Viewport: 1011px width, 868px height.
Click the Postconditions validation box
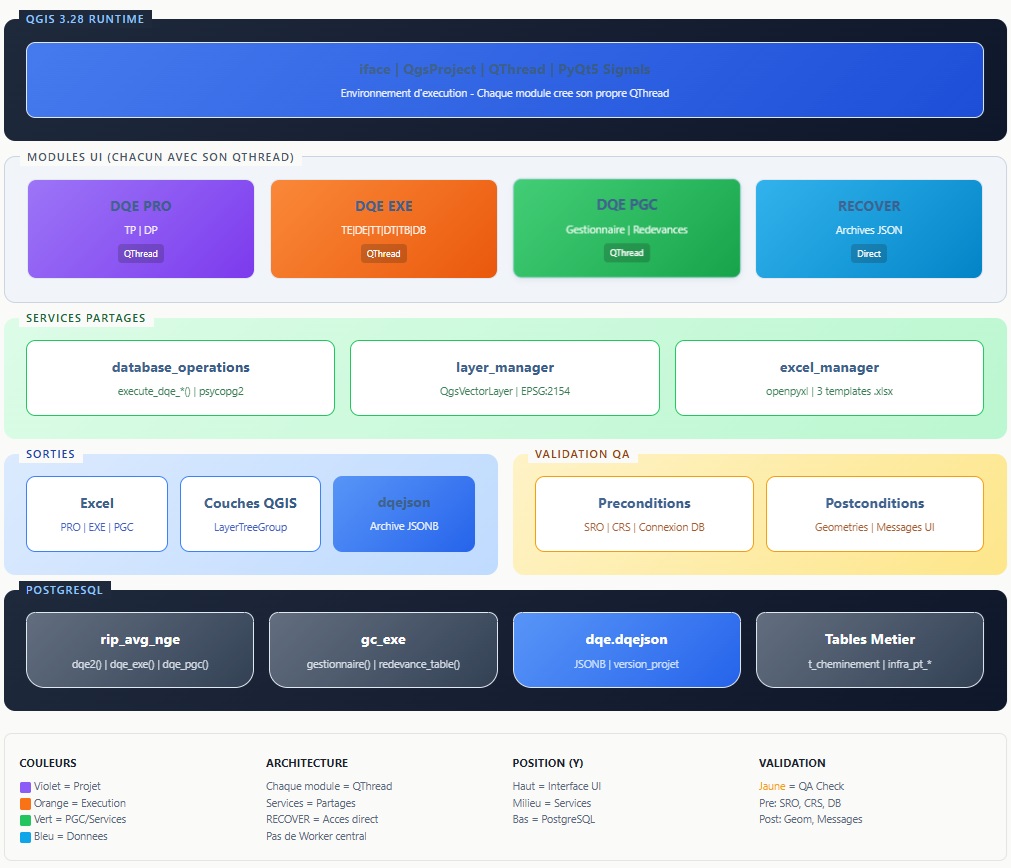coord(874,513)
